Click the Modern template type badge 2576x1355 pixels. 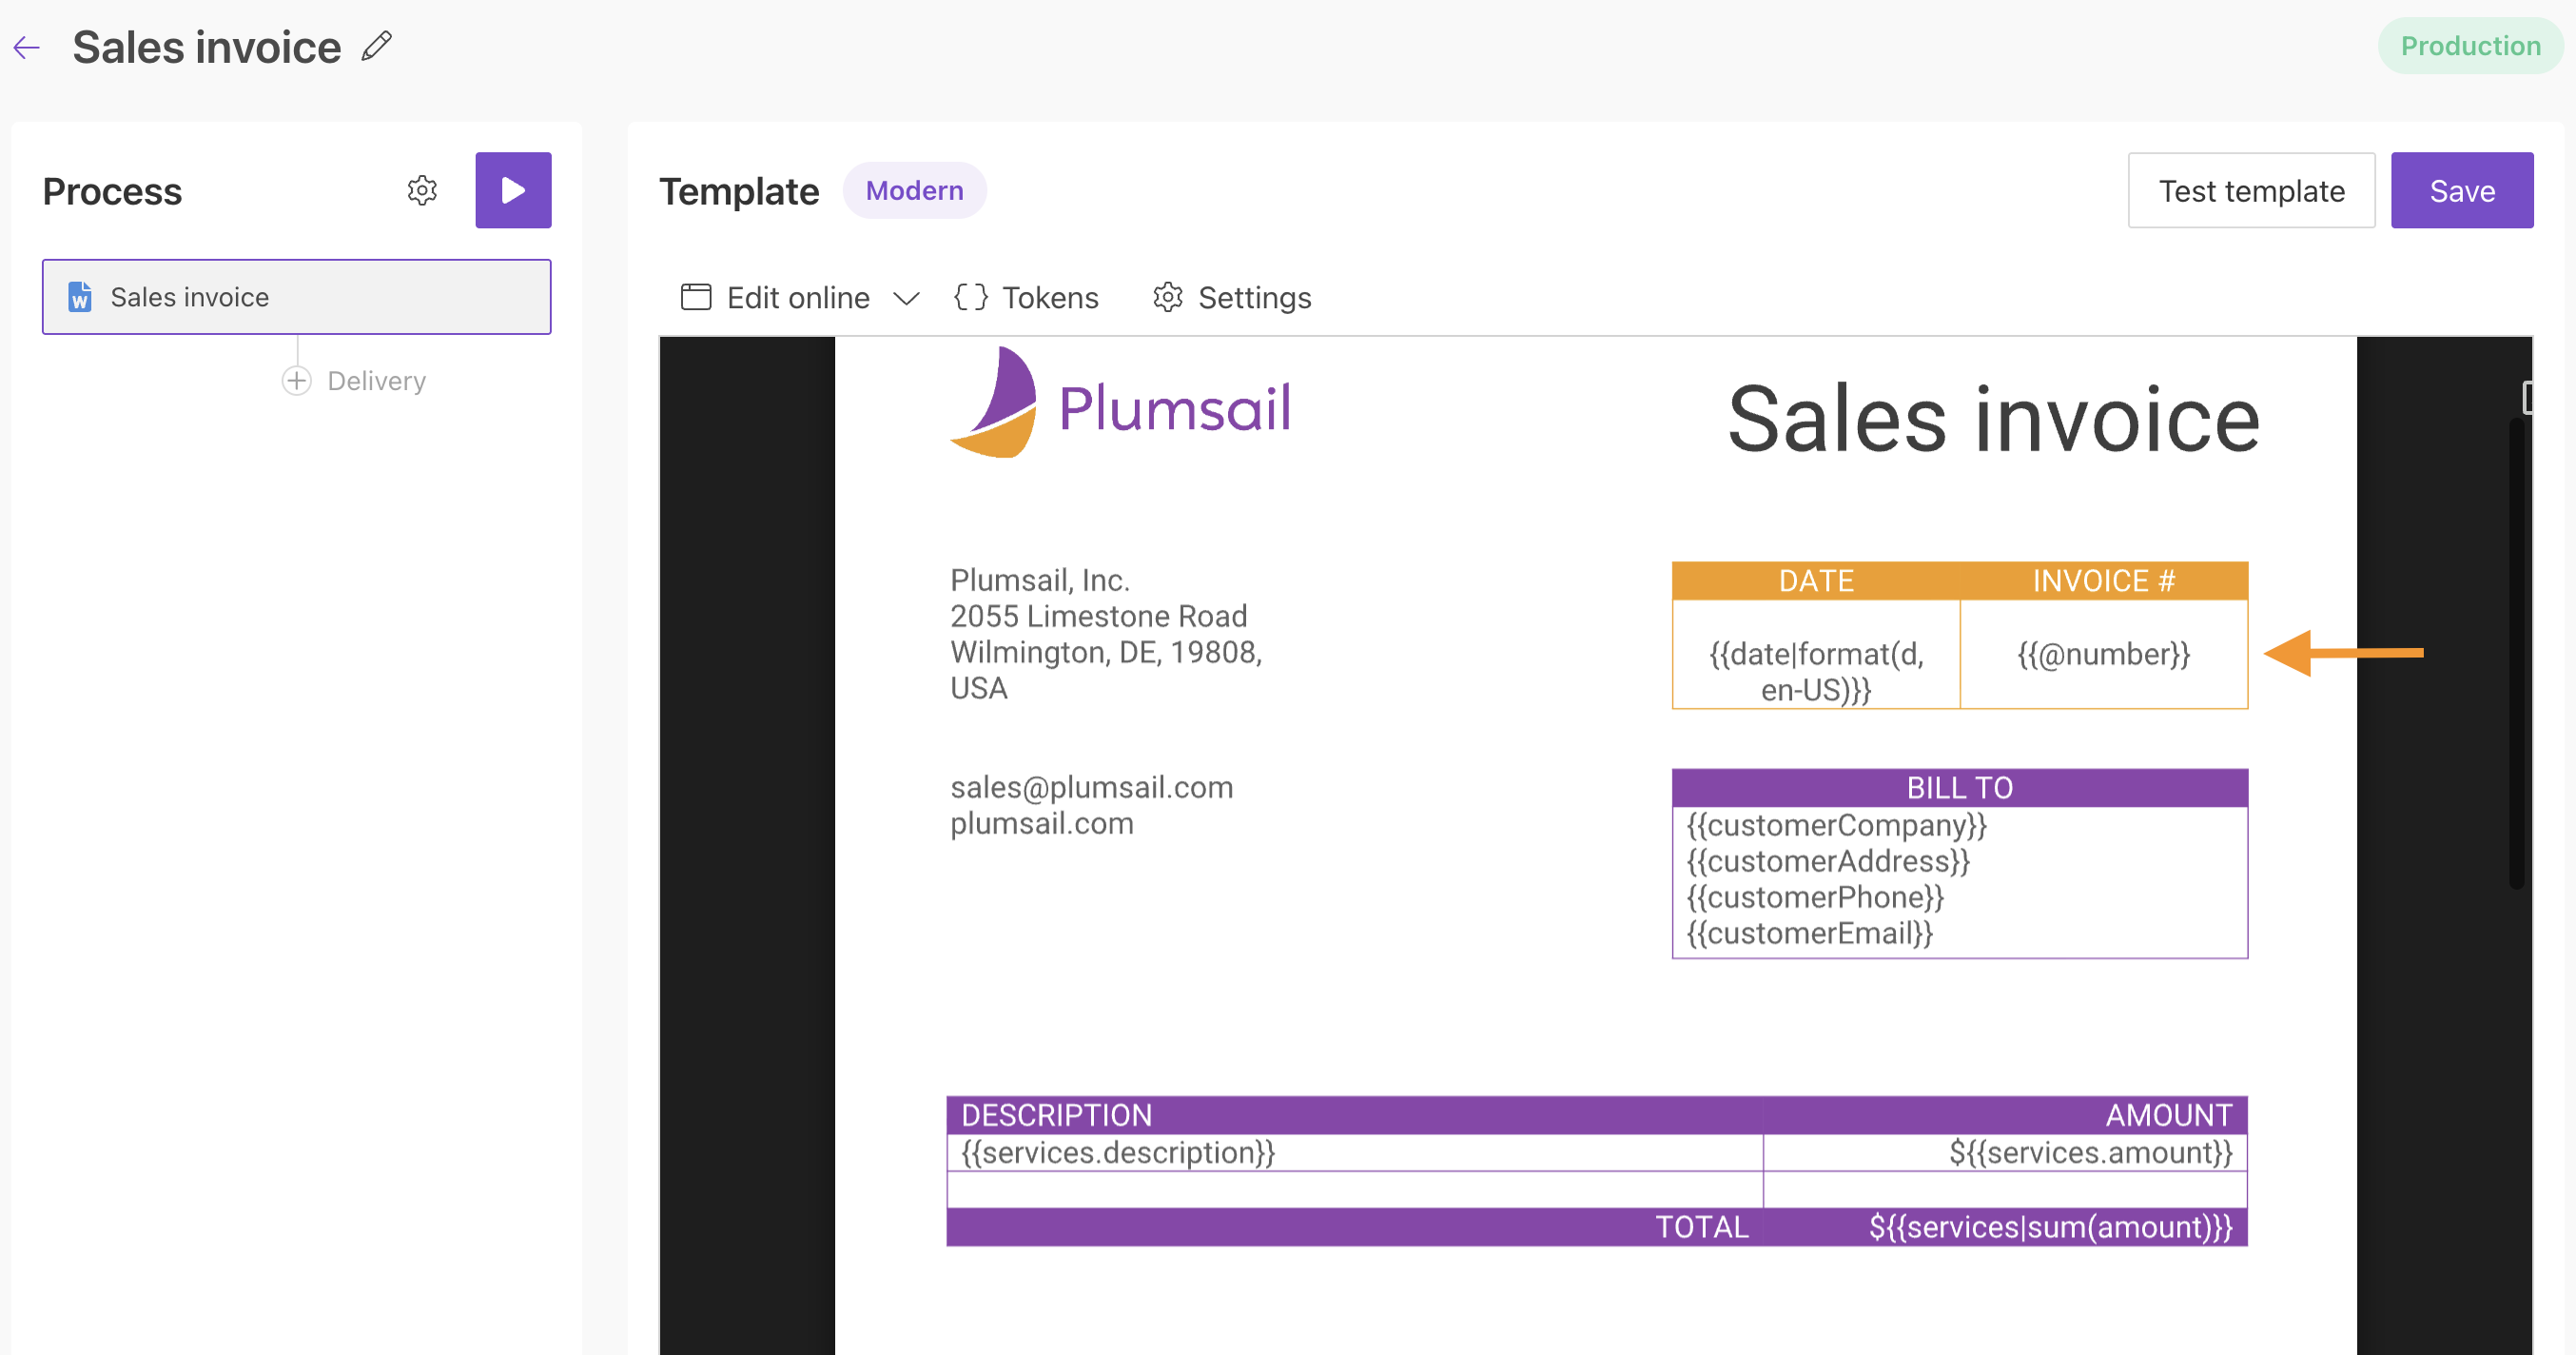[914, 190]
